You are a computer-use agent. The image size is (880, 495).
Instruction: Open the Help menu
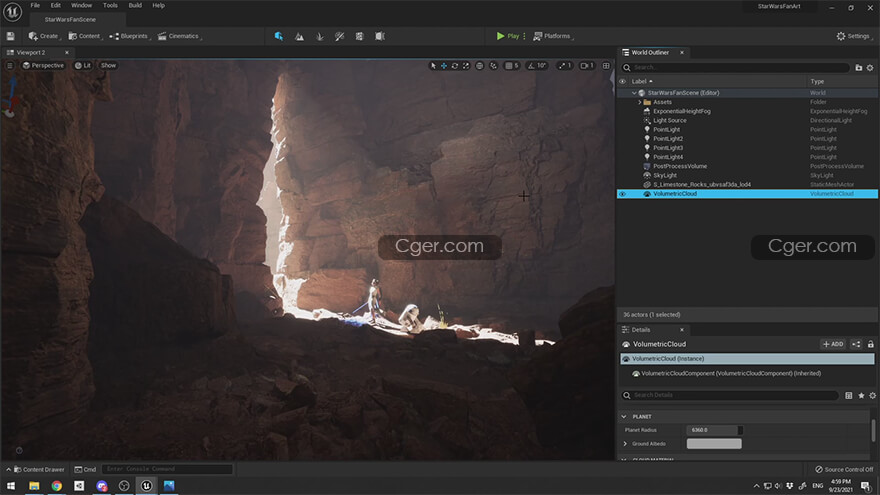click(159, 6)
